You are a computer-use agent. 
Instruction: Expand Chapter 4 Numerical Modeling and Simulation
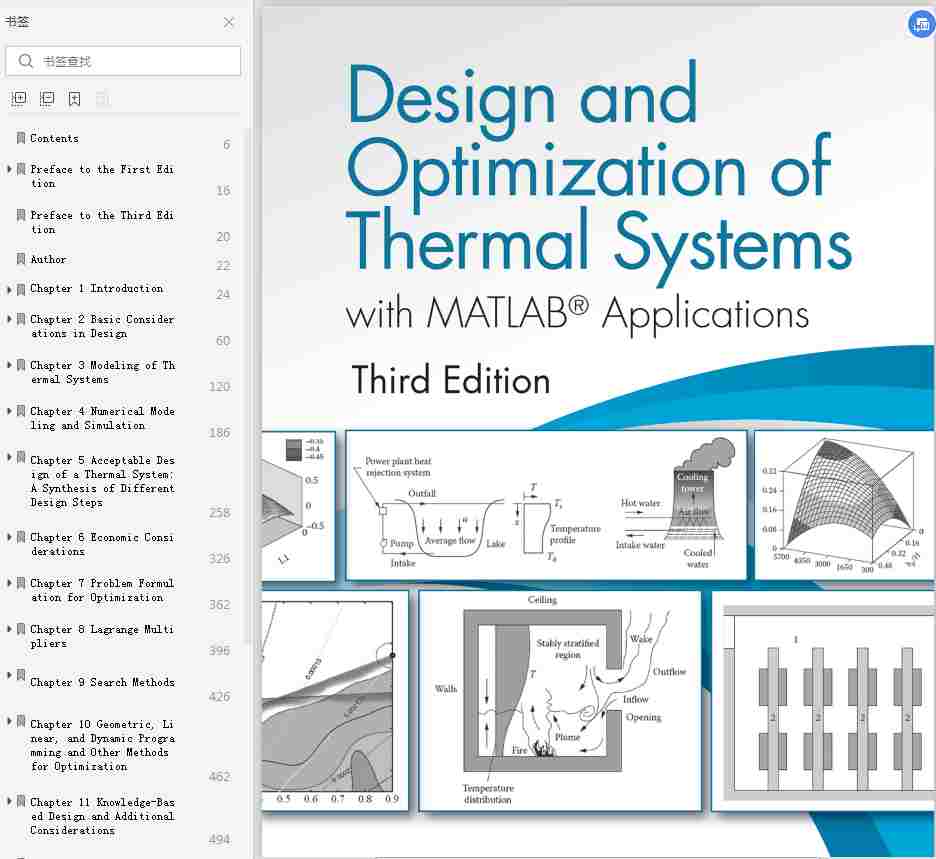[x=9, y=411]
